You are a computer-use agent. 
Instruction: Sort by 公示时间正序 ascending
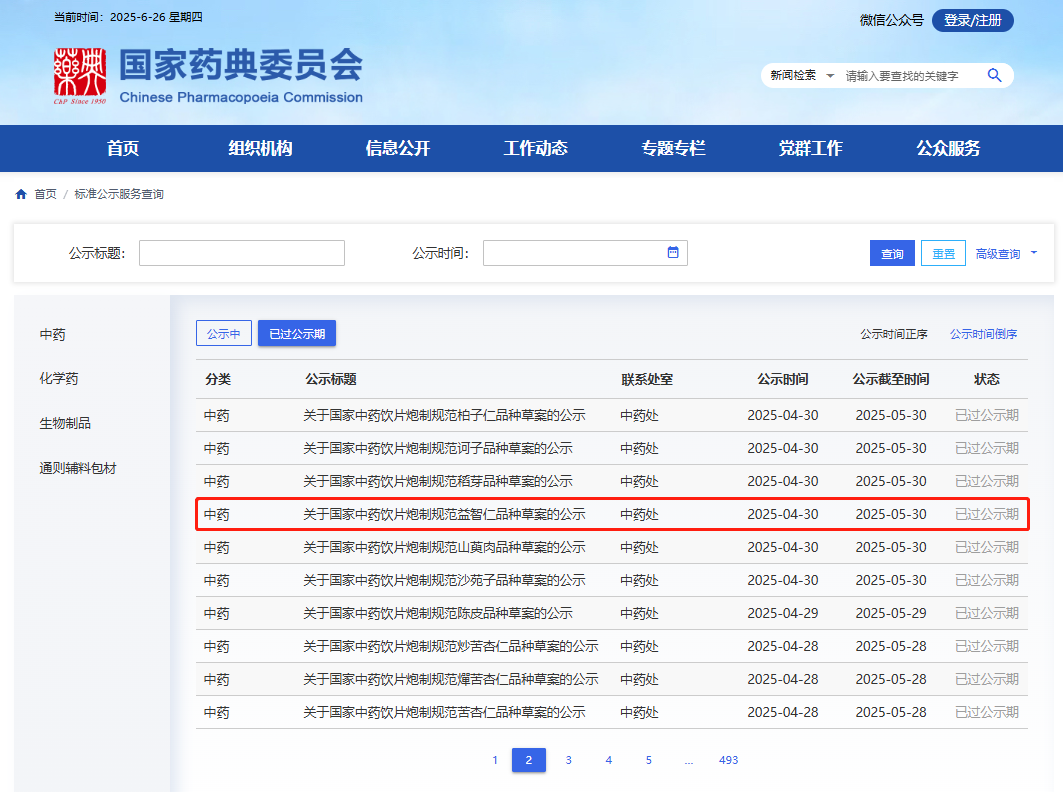click(x=894, y=334)
